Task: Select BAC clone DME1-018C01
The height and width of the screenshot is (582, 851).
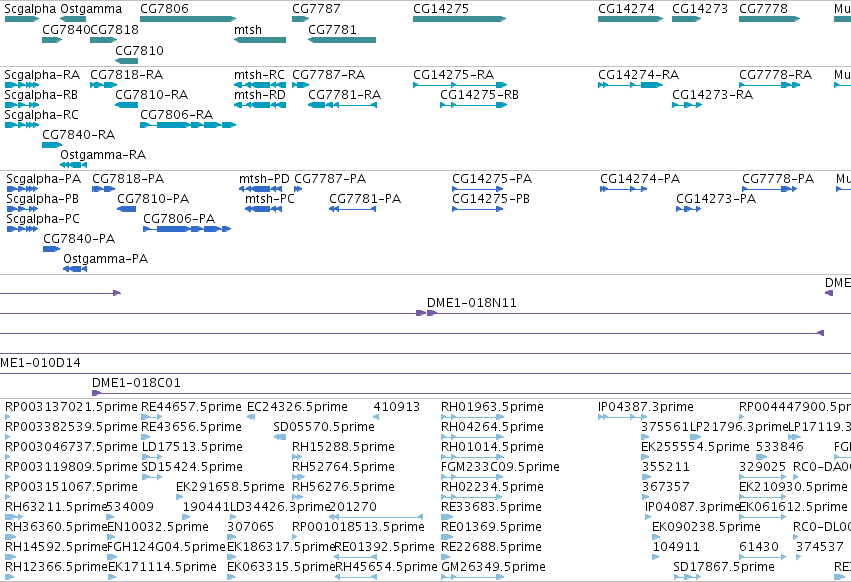Action: [136, 383]
